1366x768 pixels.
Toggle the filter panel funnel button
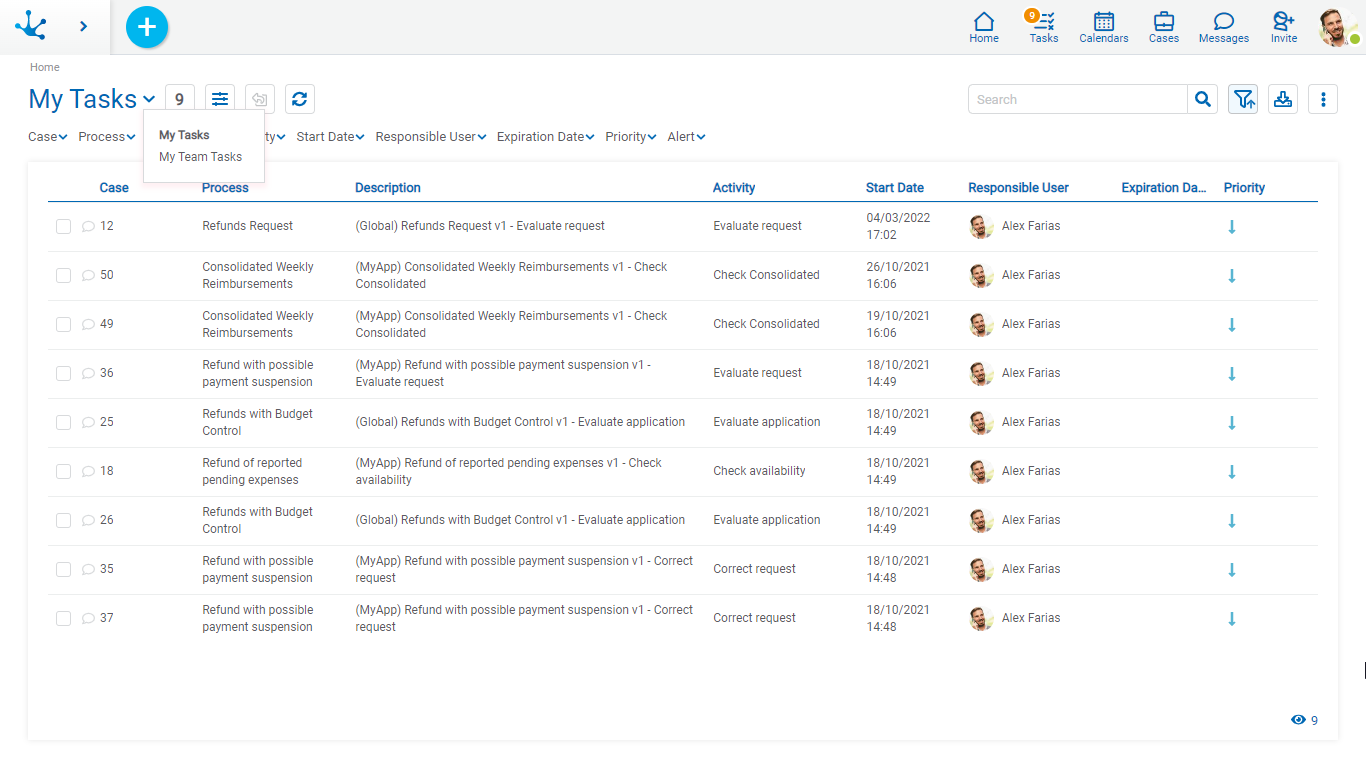point(1243,99)
